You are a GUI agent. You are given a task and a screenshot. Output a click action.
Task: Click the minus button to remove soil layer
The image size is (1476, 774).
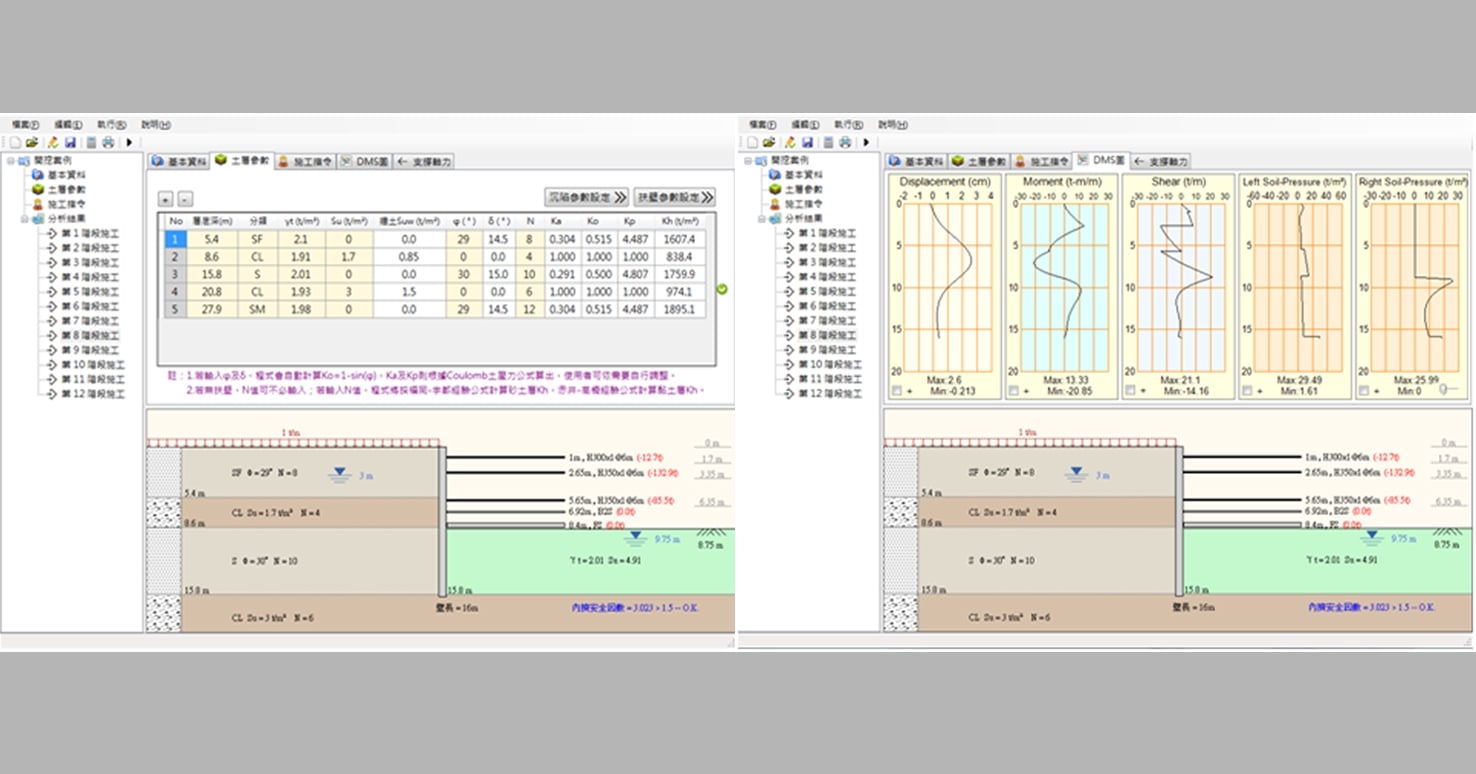[x=184, y=199]
